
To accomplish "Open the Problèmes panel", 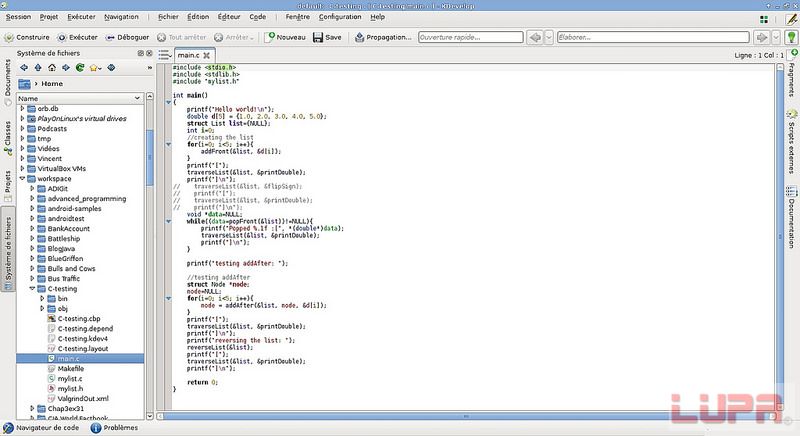I will (114, 428).
